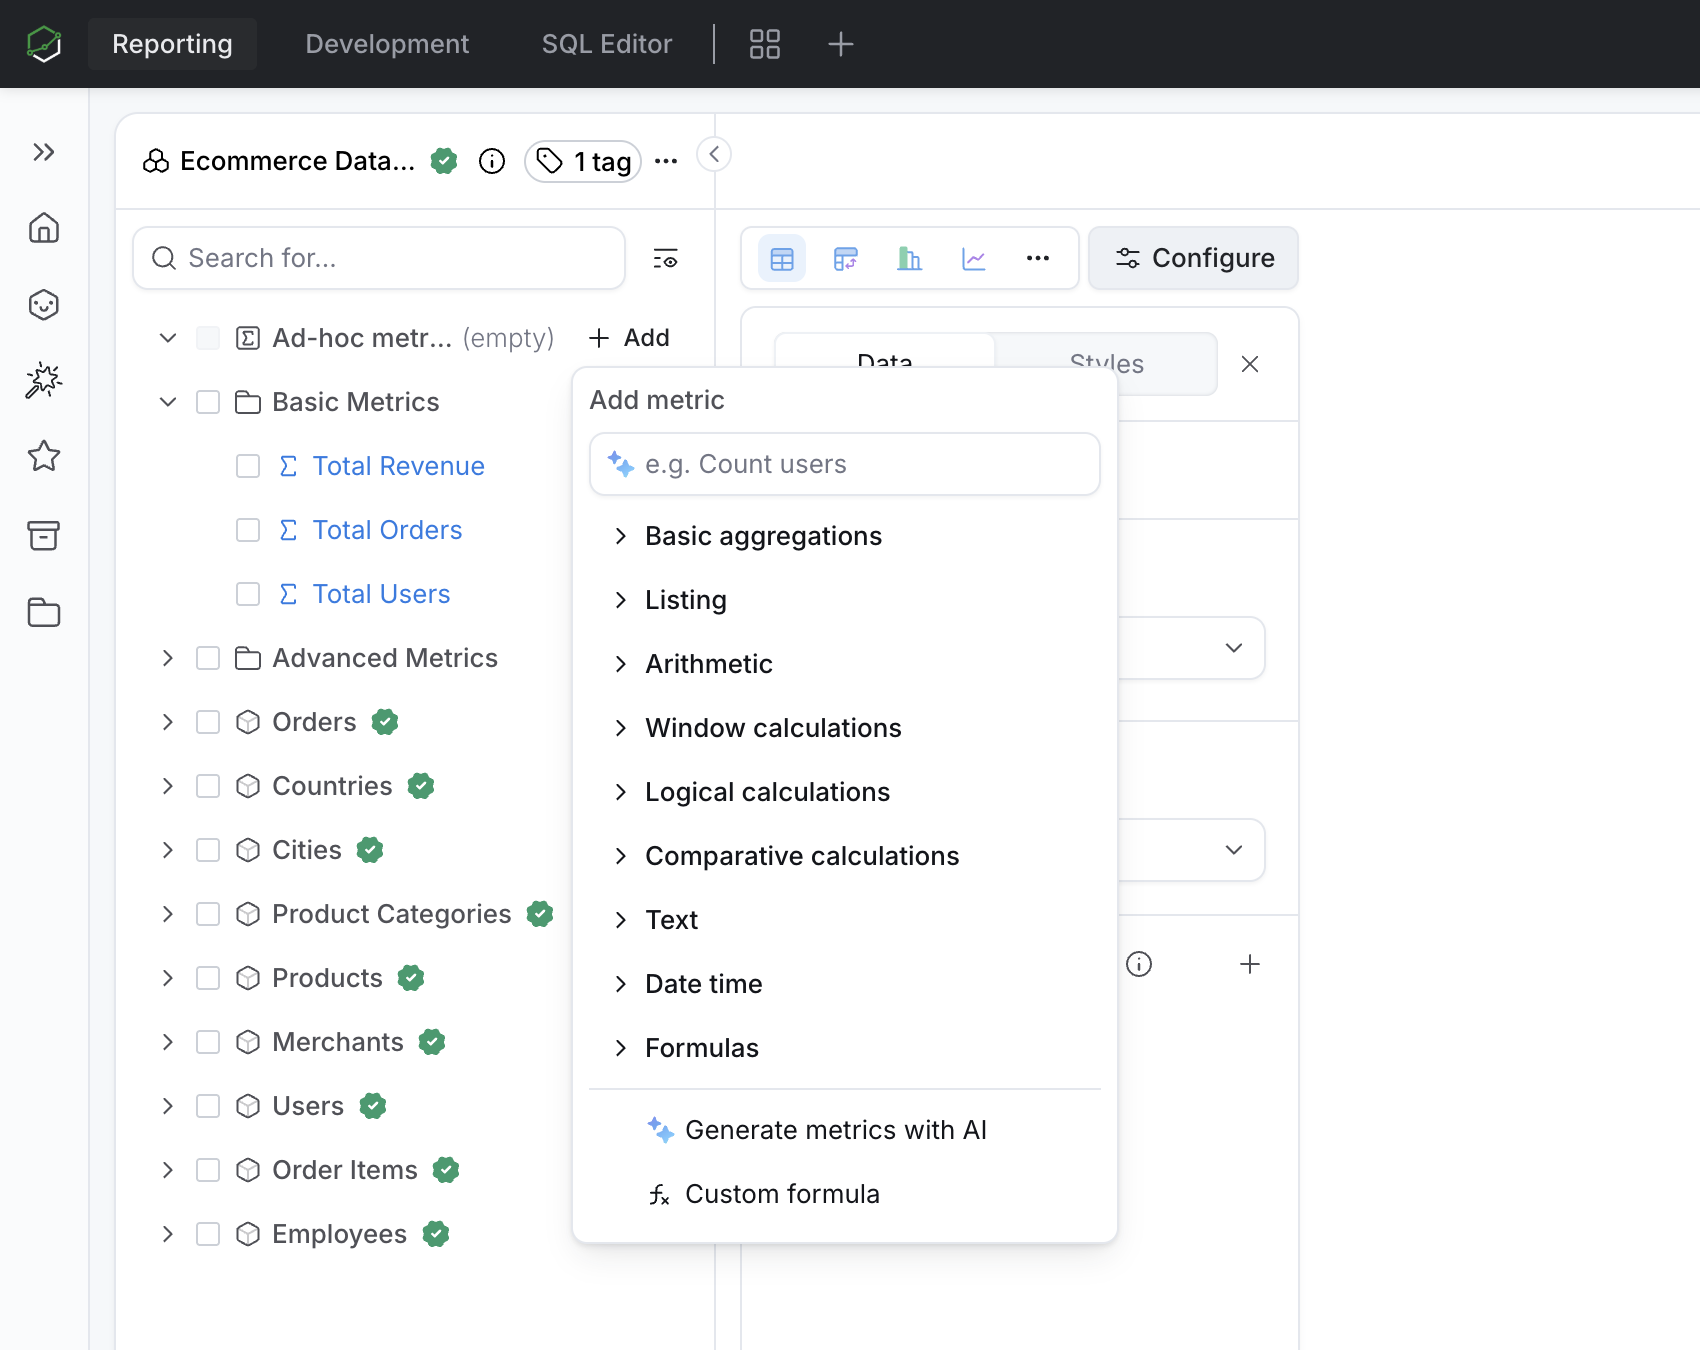This screenshot has width=1700, height=1350.
Task: Collapse the Basic Metrics folder
Action: [168, 402]
